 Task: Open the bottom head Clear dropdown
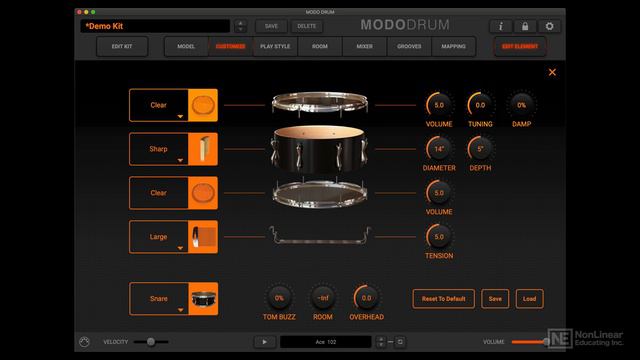click(159, 193)
